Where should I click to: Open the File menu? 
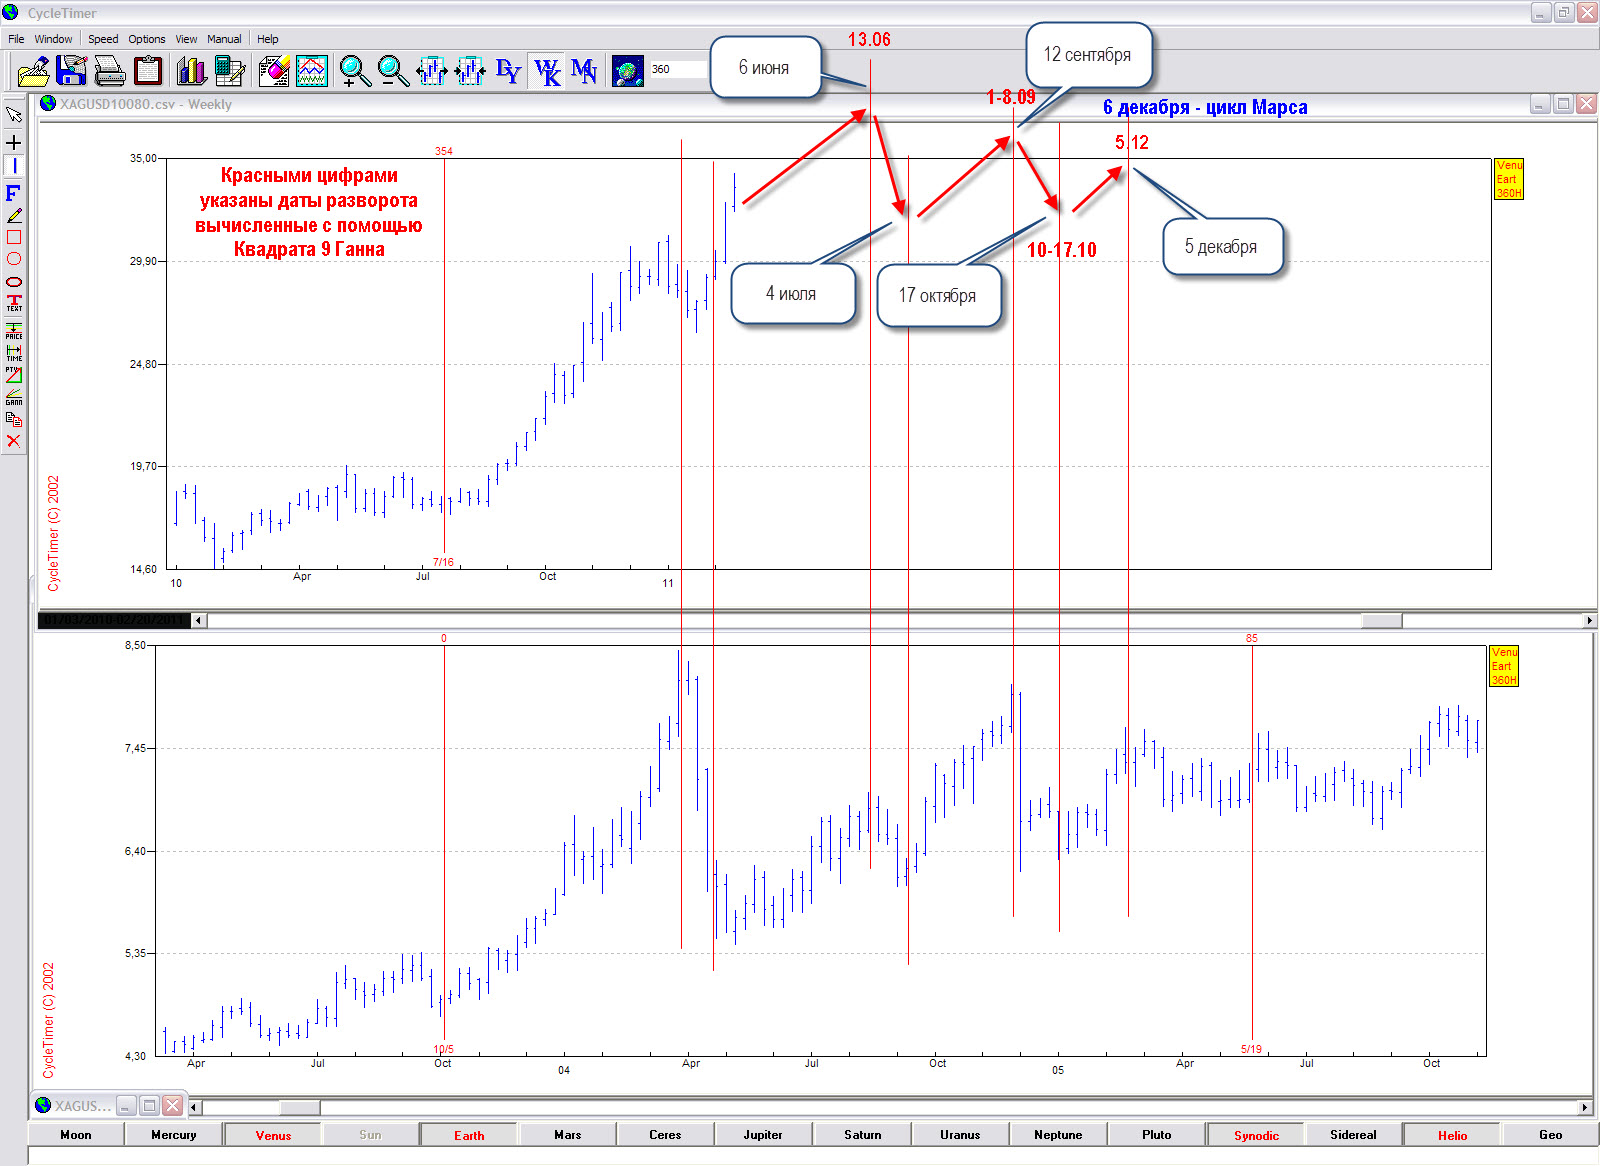(x=16, y=39)
